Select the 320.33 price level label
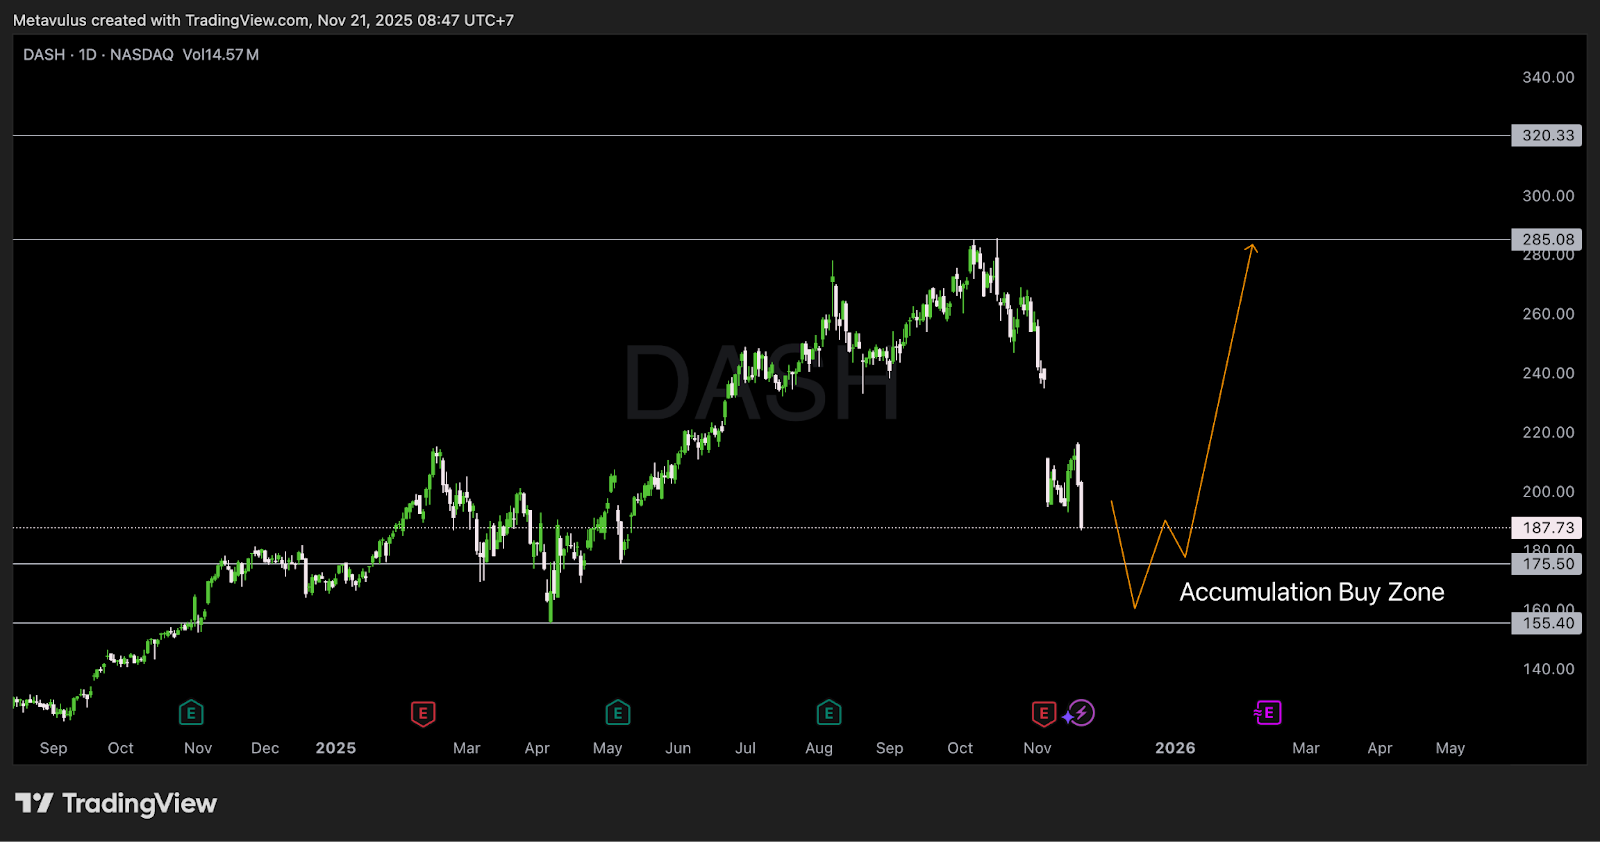 point(1547,135)
